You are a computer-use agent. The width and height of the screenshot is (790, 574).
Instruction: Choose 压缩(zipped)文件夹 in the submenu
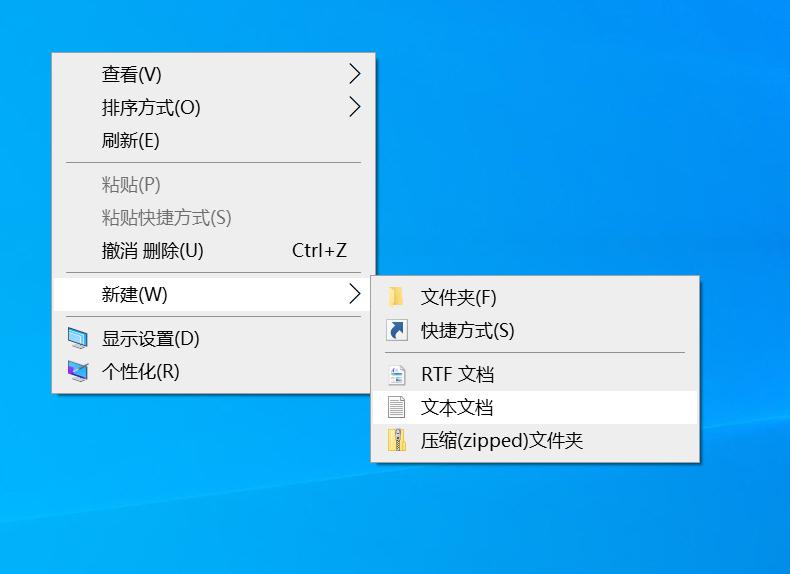pyautogui.click(x=535, y=440)
